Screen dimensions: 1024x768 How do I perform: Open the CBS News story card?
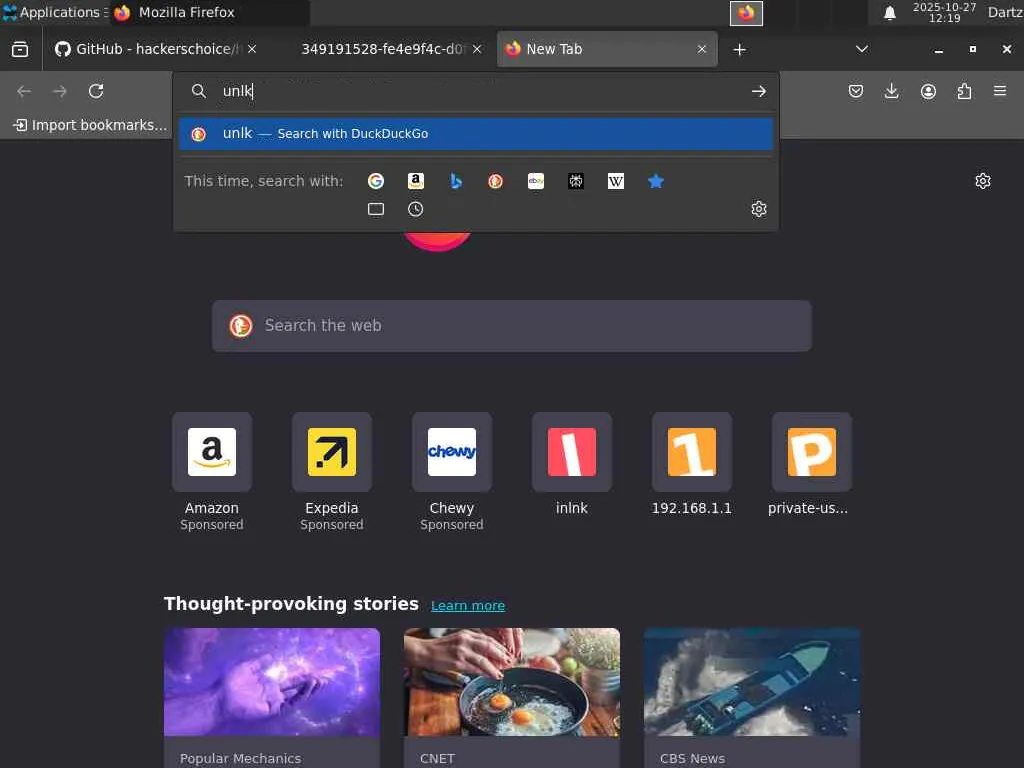pos(752,697)
